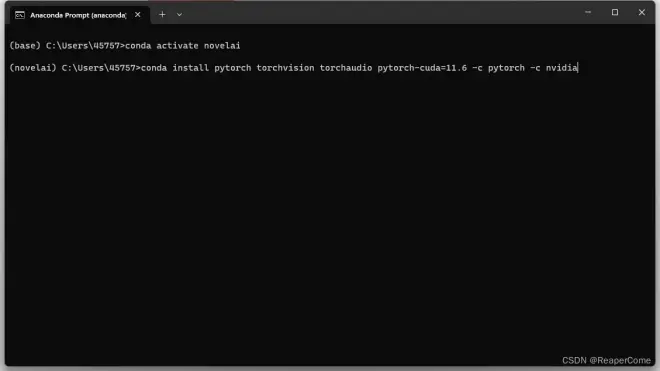
Task: Place the cursor after 'nvidia' on the command line
Action: tap(578, 68)
